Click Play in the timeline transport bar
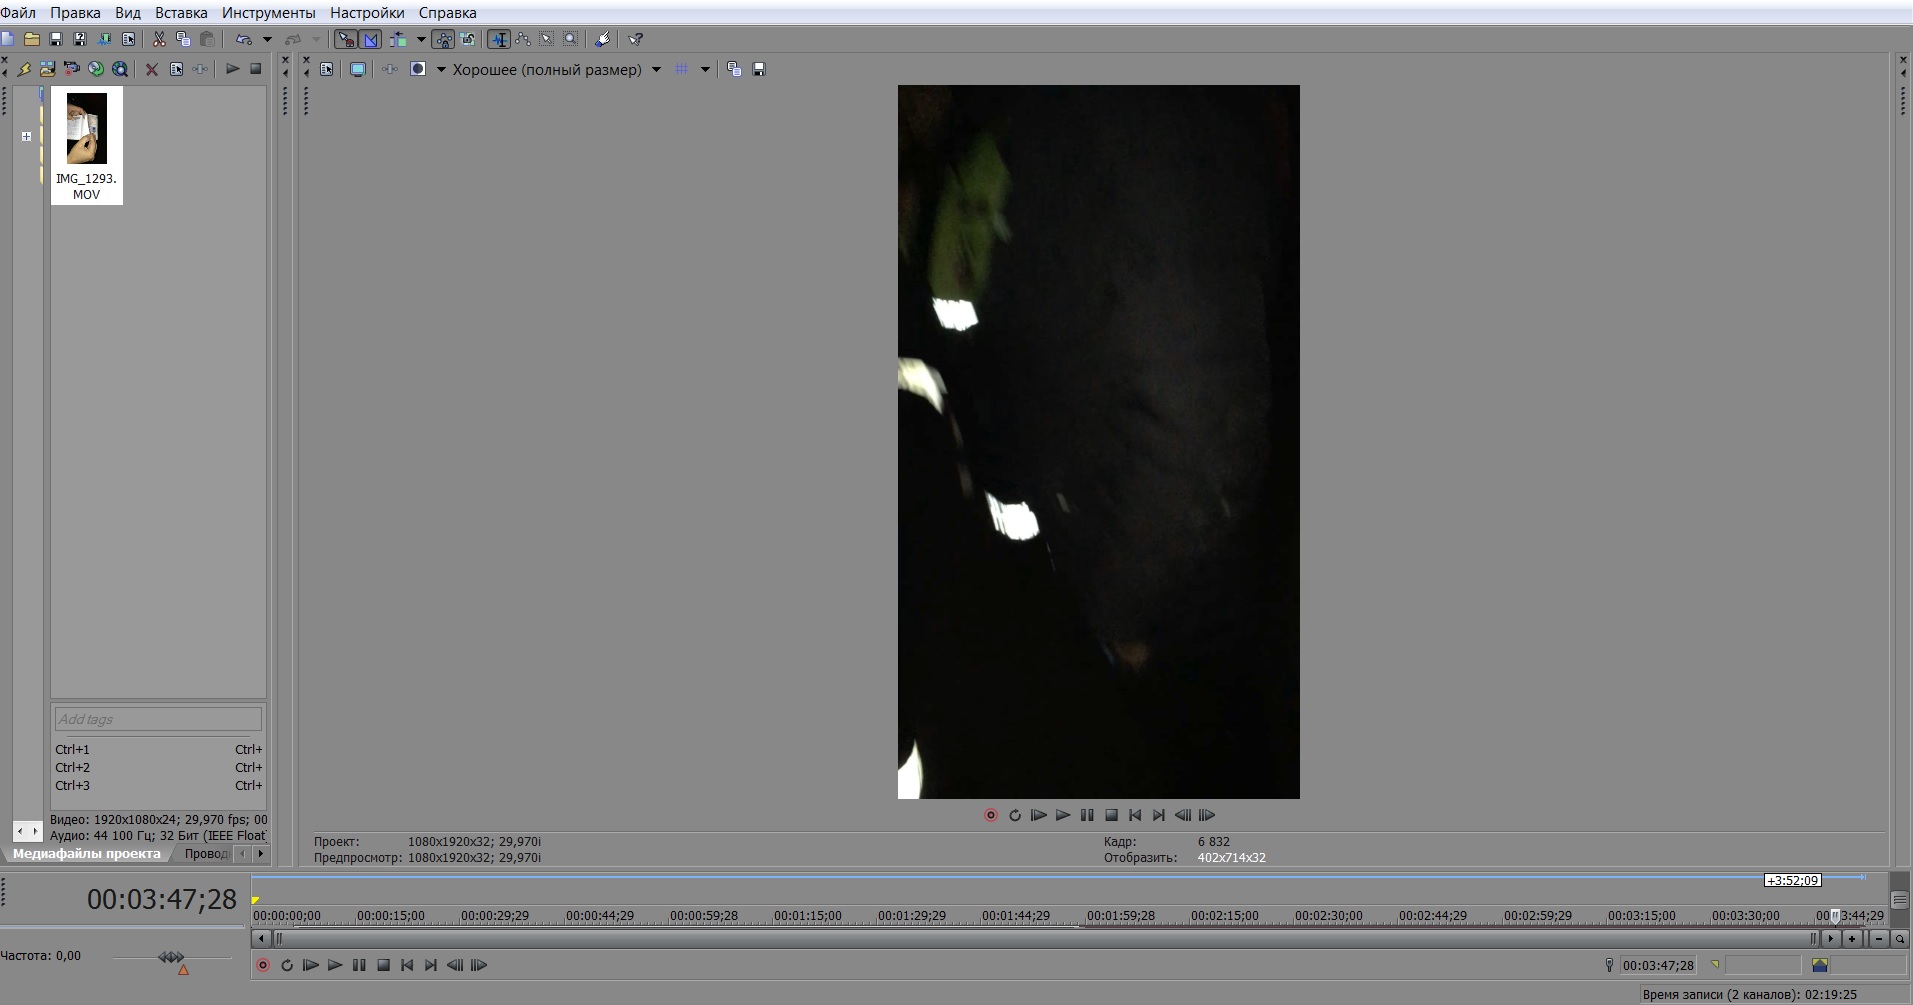Image resolution: width=1913 pixels, height=1005 pixels. point(335,965)
